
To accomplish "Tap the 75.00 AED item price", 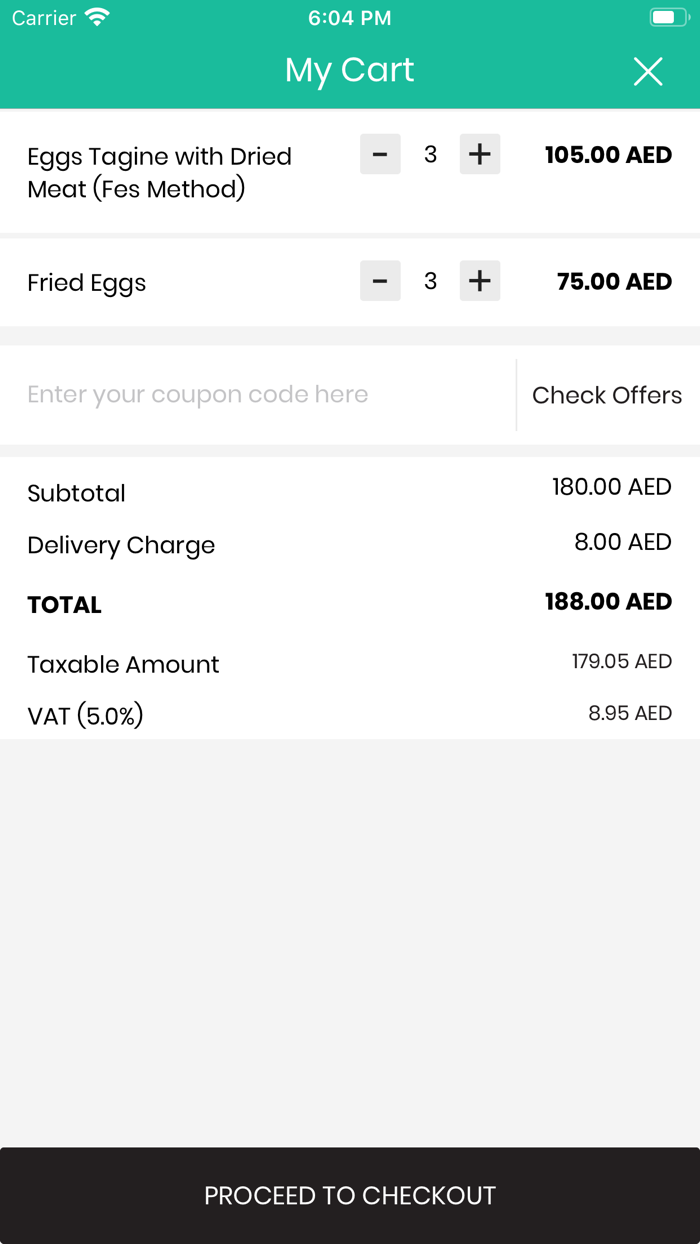I will [614, 282].
